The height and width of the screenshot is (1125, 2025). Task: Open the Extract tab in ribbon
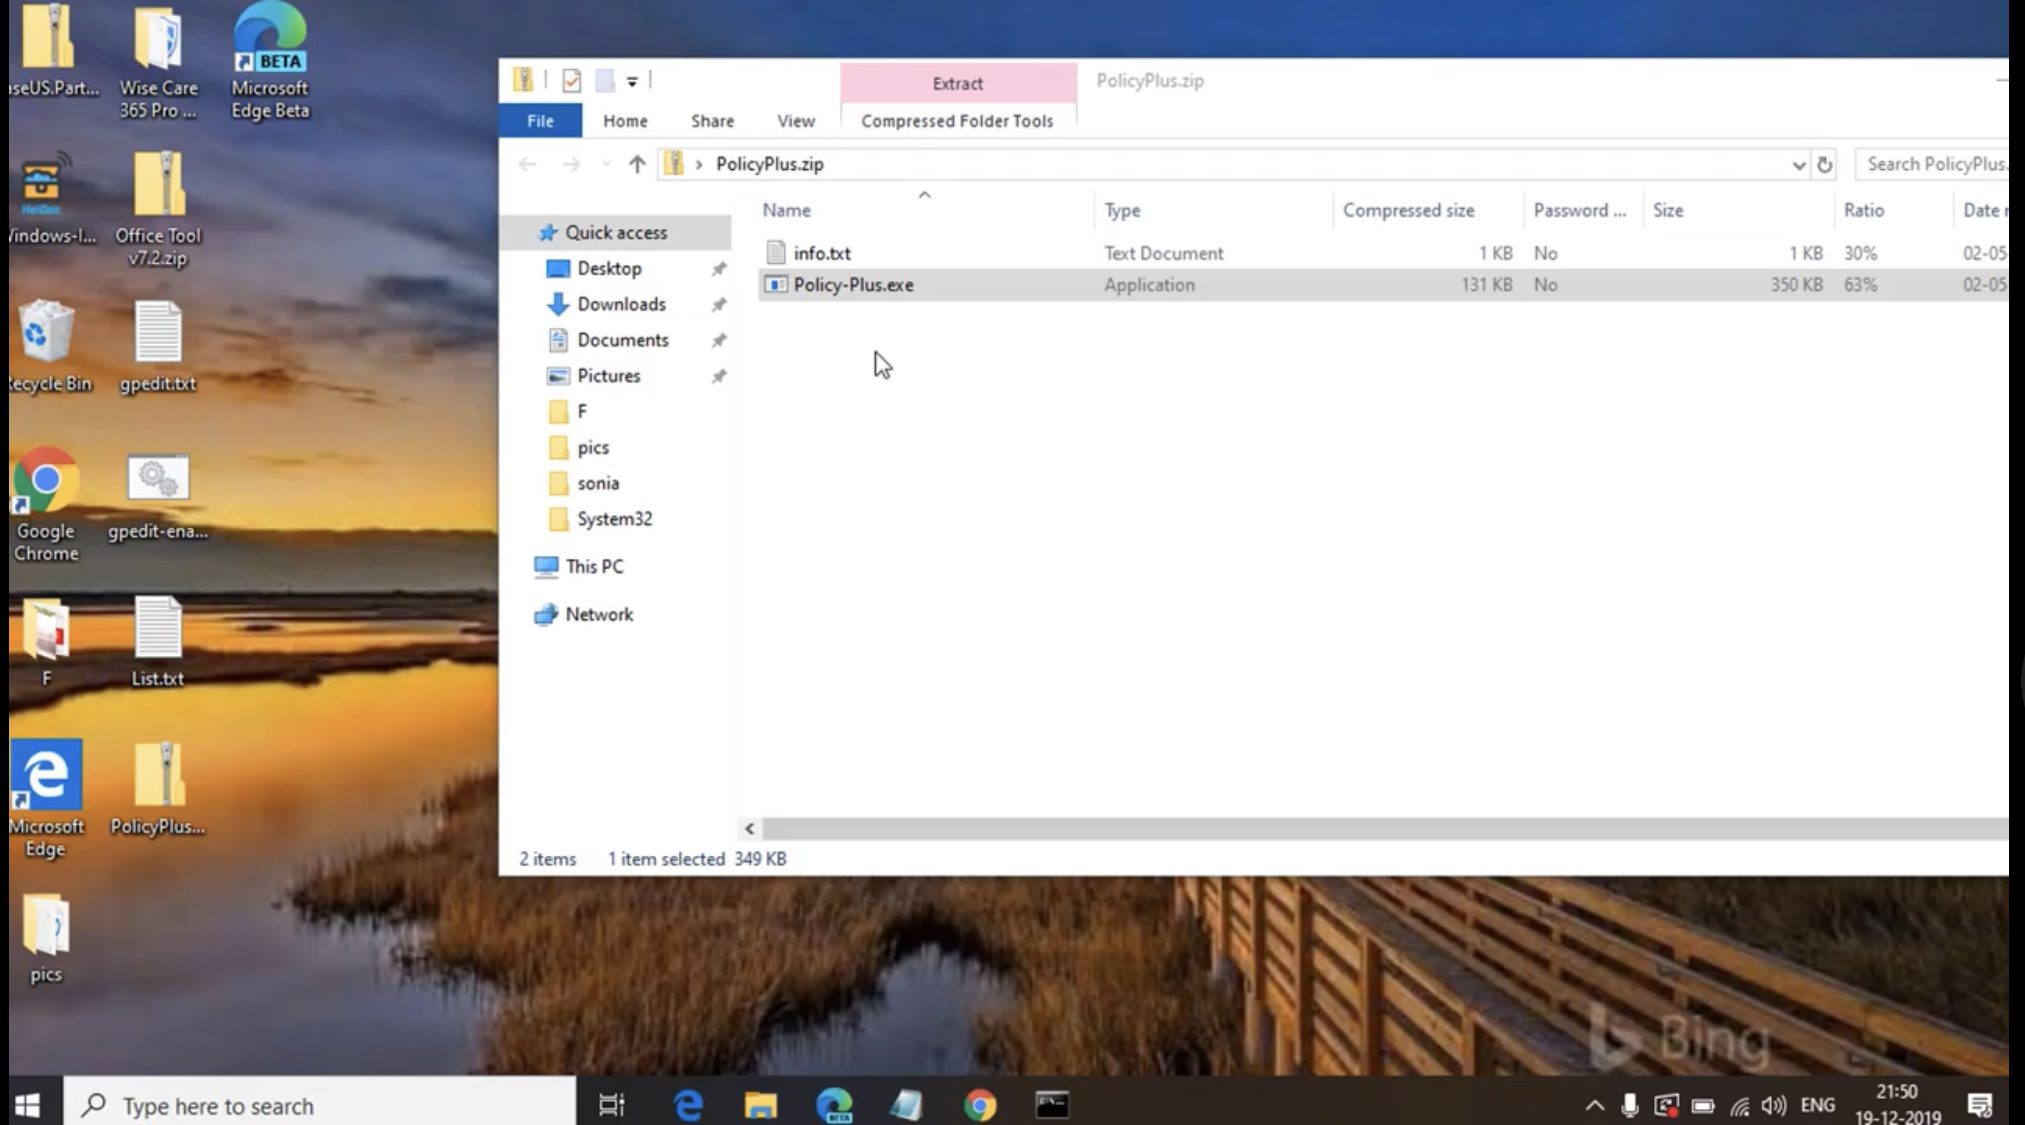(x=956, y=83)
